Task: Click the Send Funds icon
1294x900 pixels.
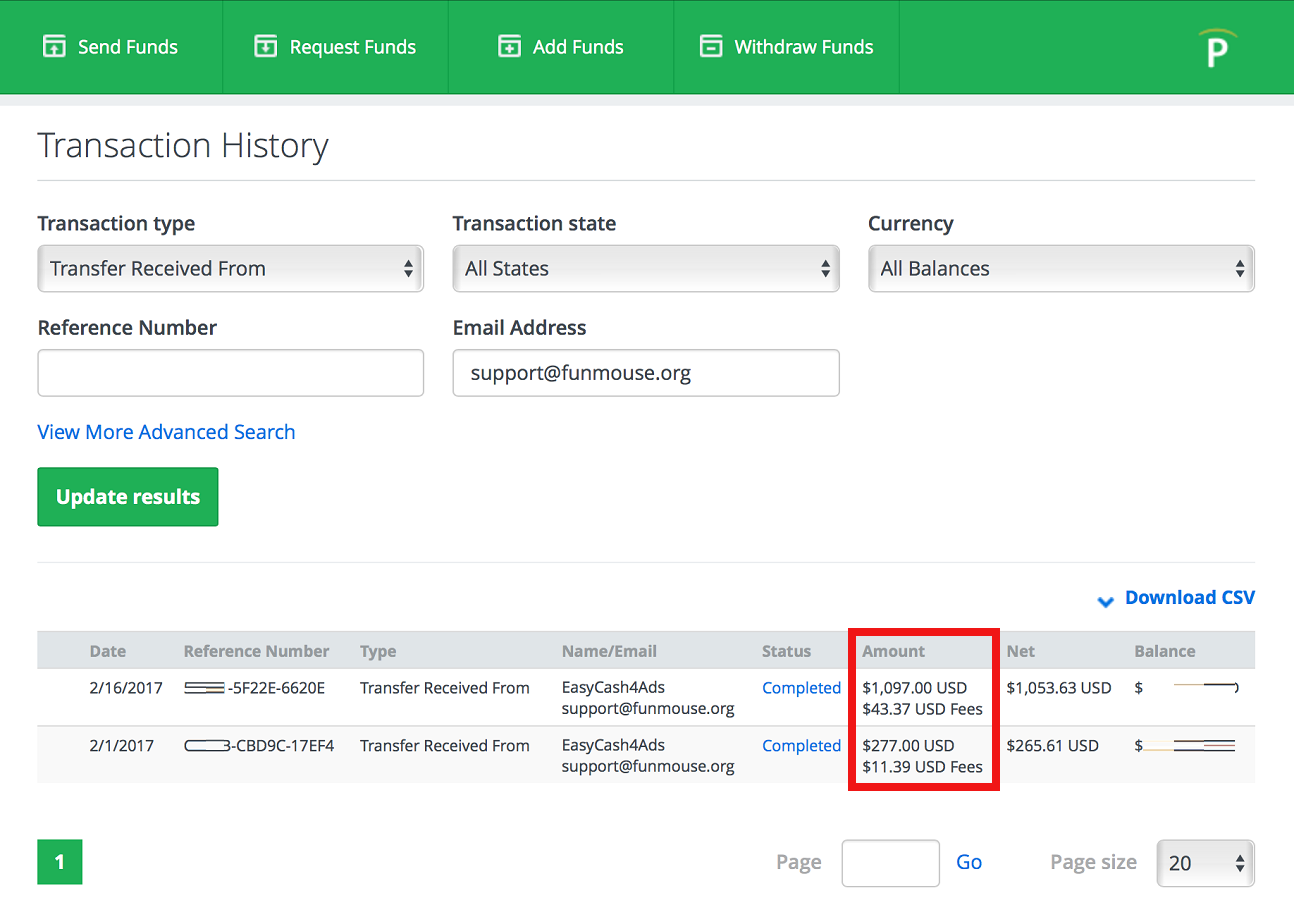Action: coord(54,47)
